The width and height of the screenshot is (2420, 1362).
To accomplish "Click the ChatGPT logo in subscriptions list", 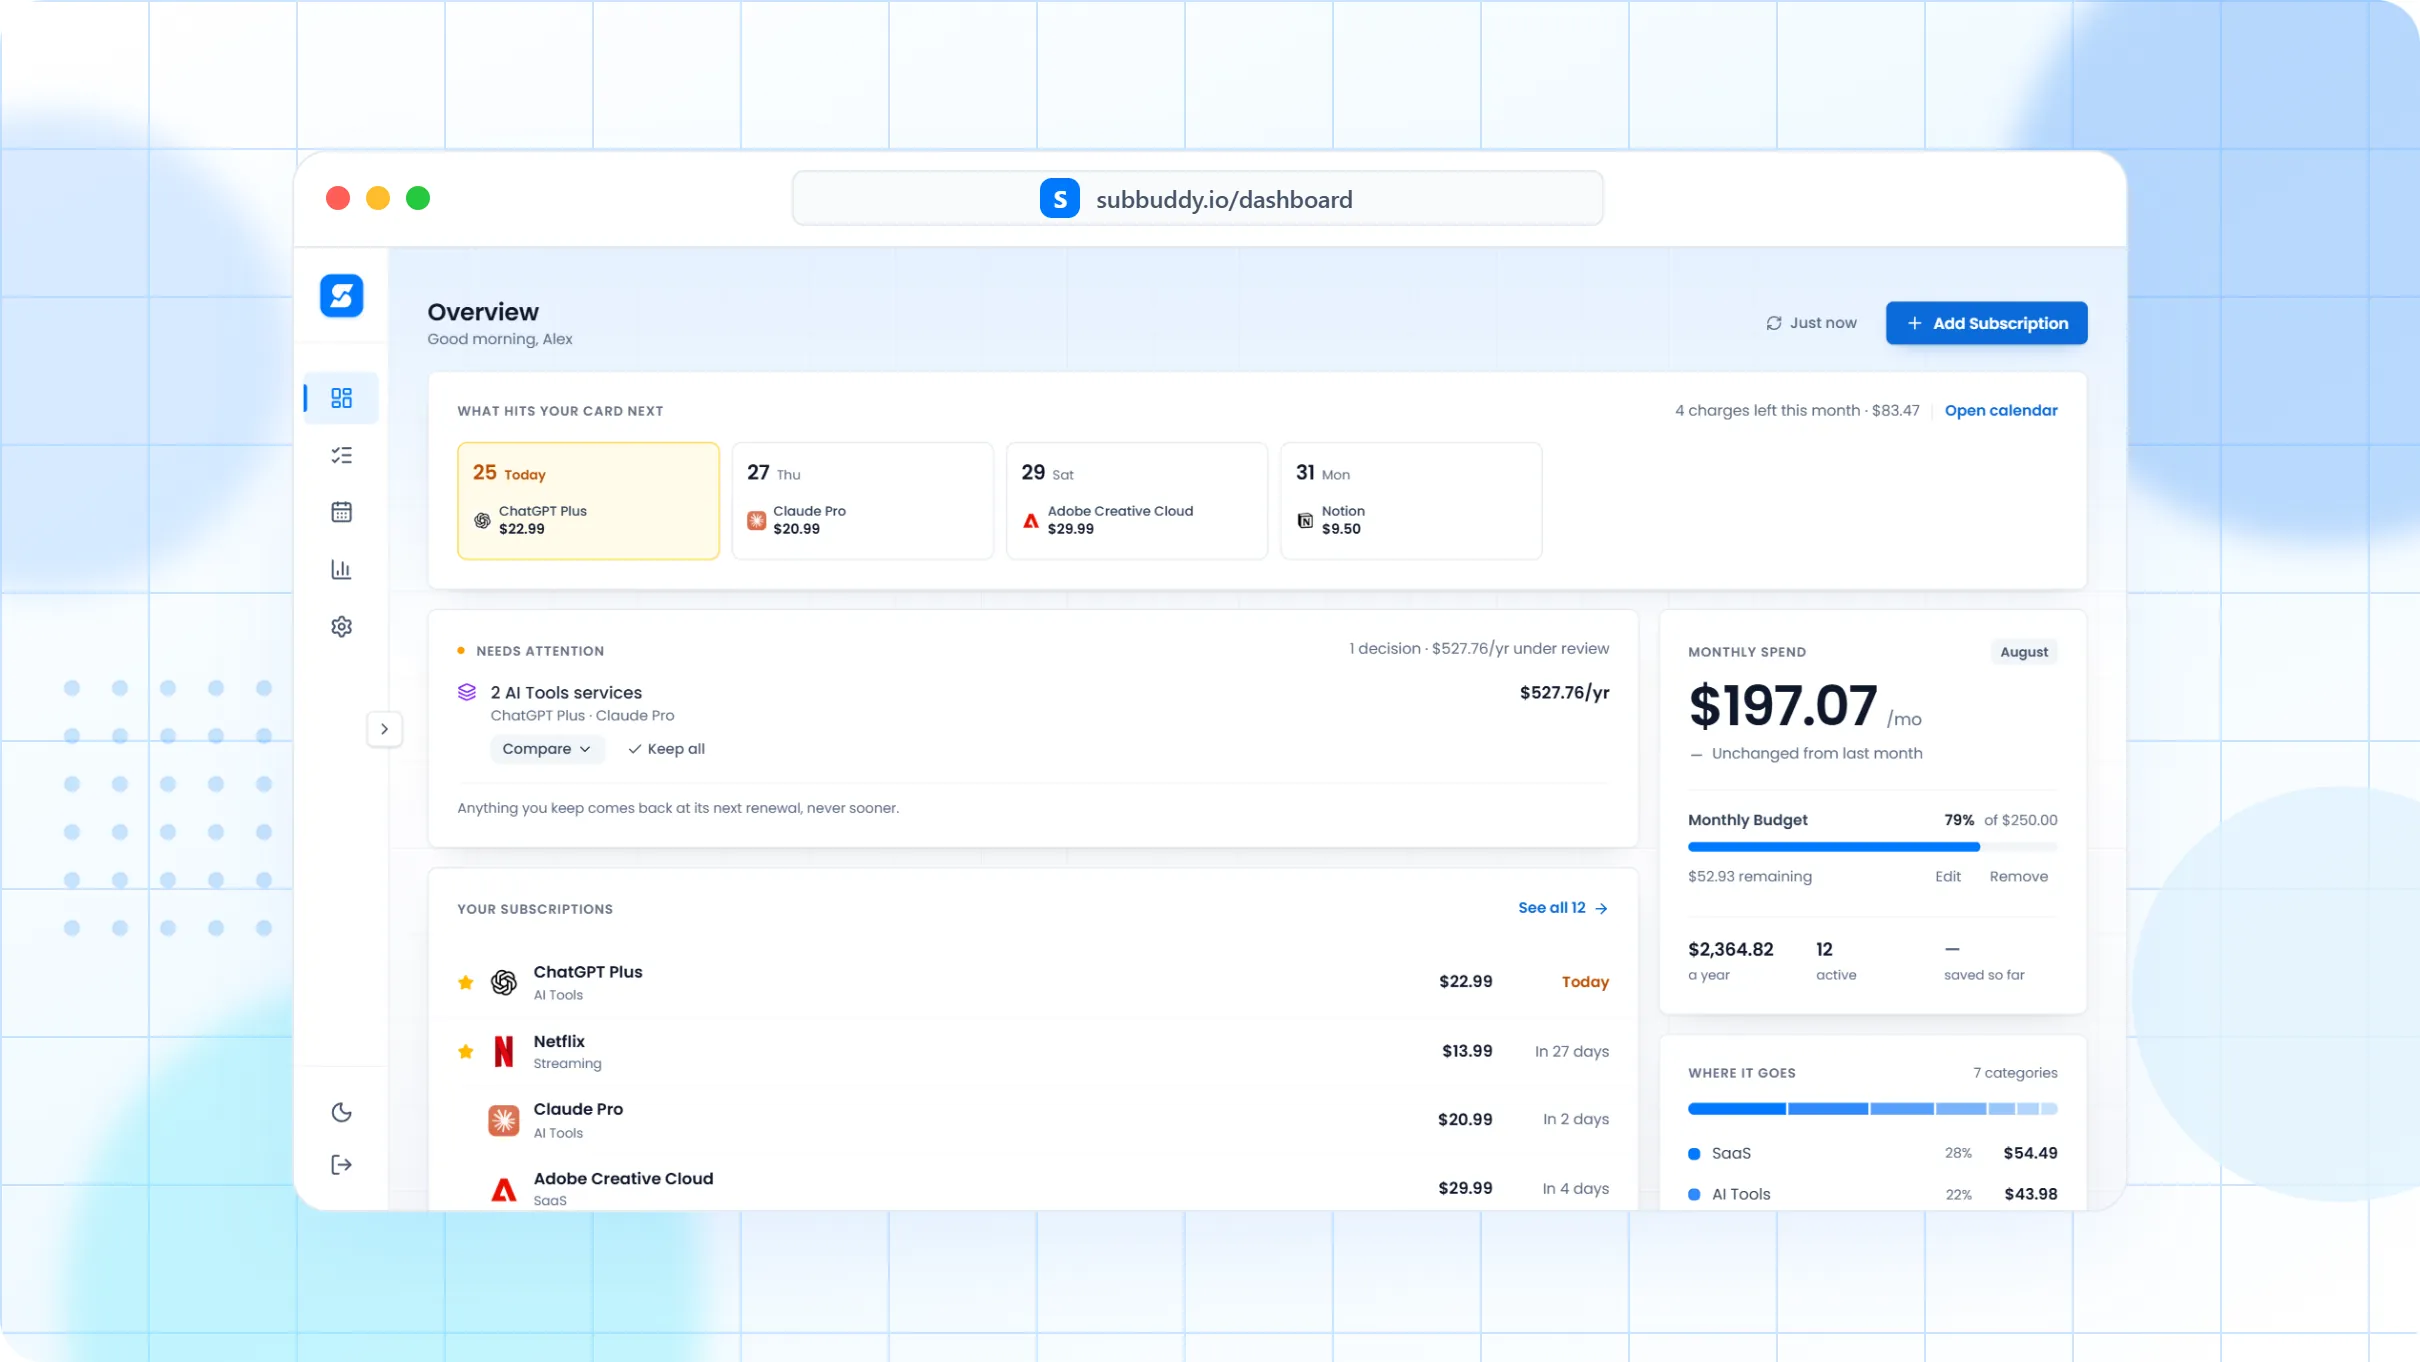I will pos(504,982).
